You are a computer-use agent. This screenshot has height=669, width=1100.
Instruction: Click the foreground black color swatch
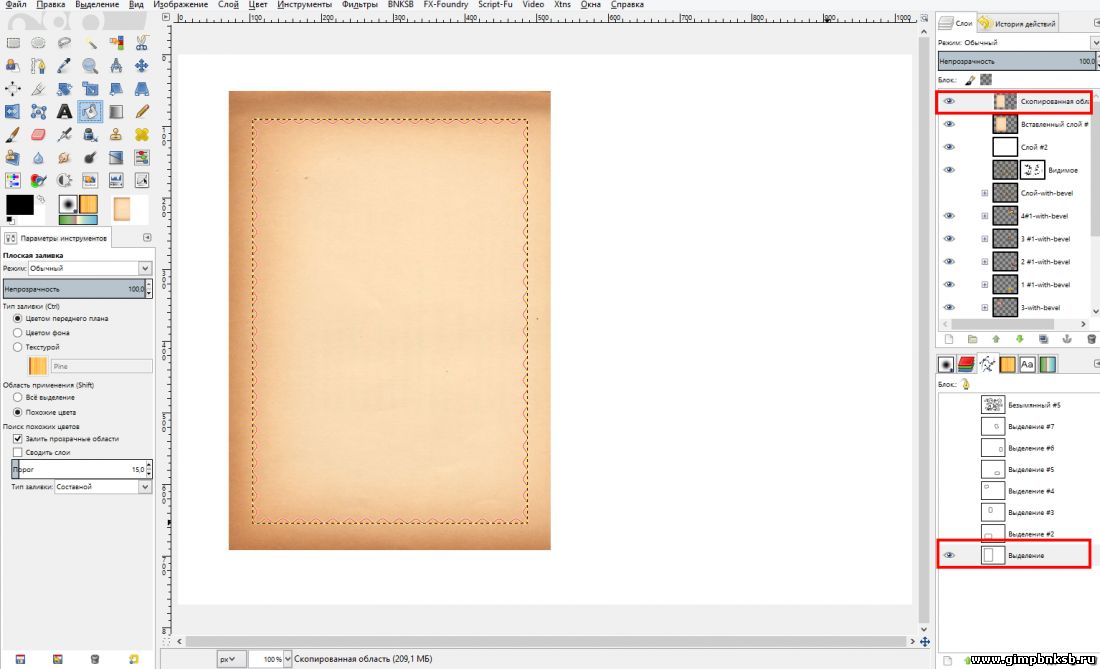[19, 205]
